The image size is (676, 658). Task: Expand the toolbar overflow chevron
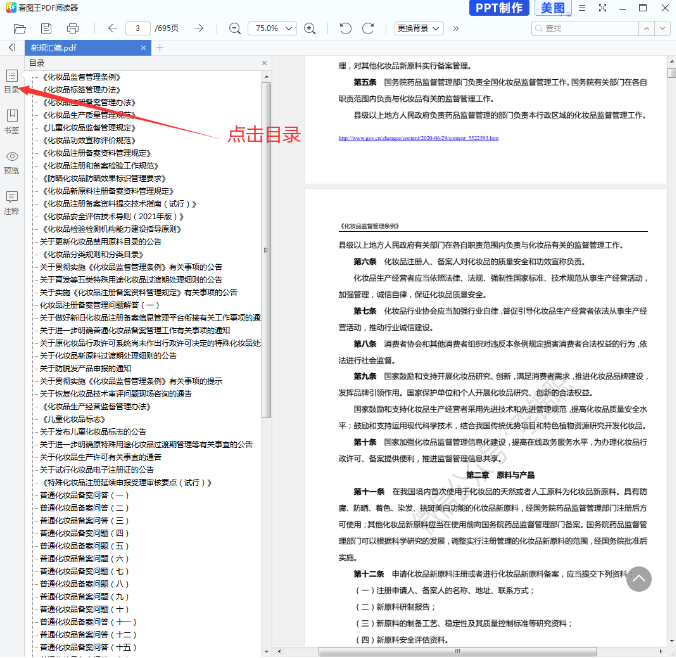[457, 28]
